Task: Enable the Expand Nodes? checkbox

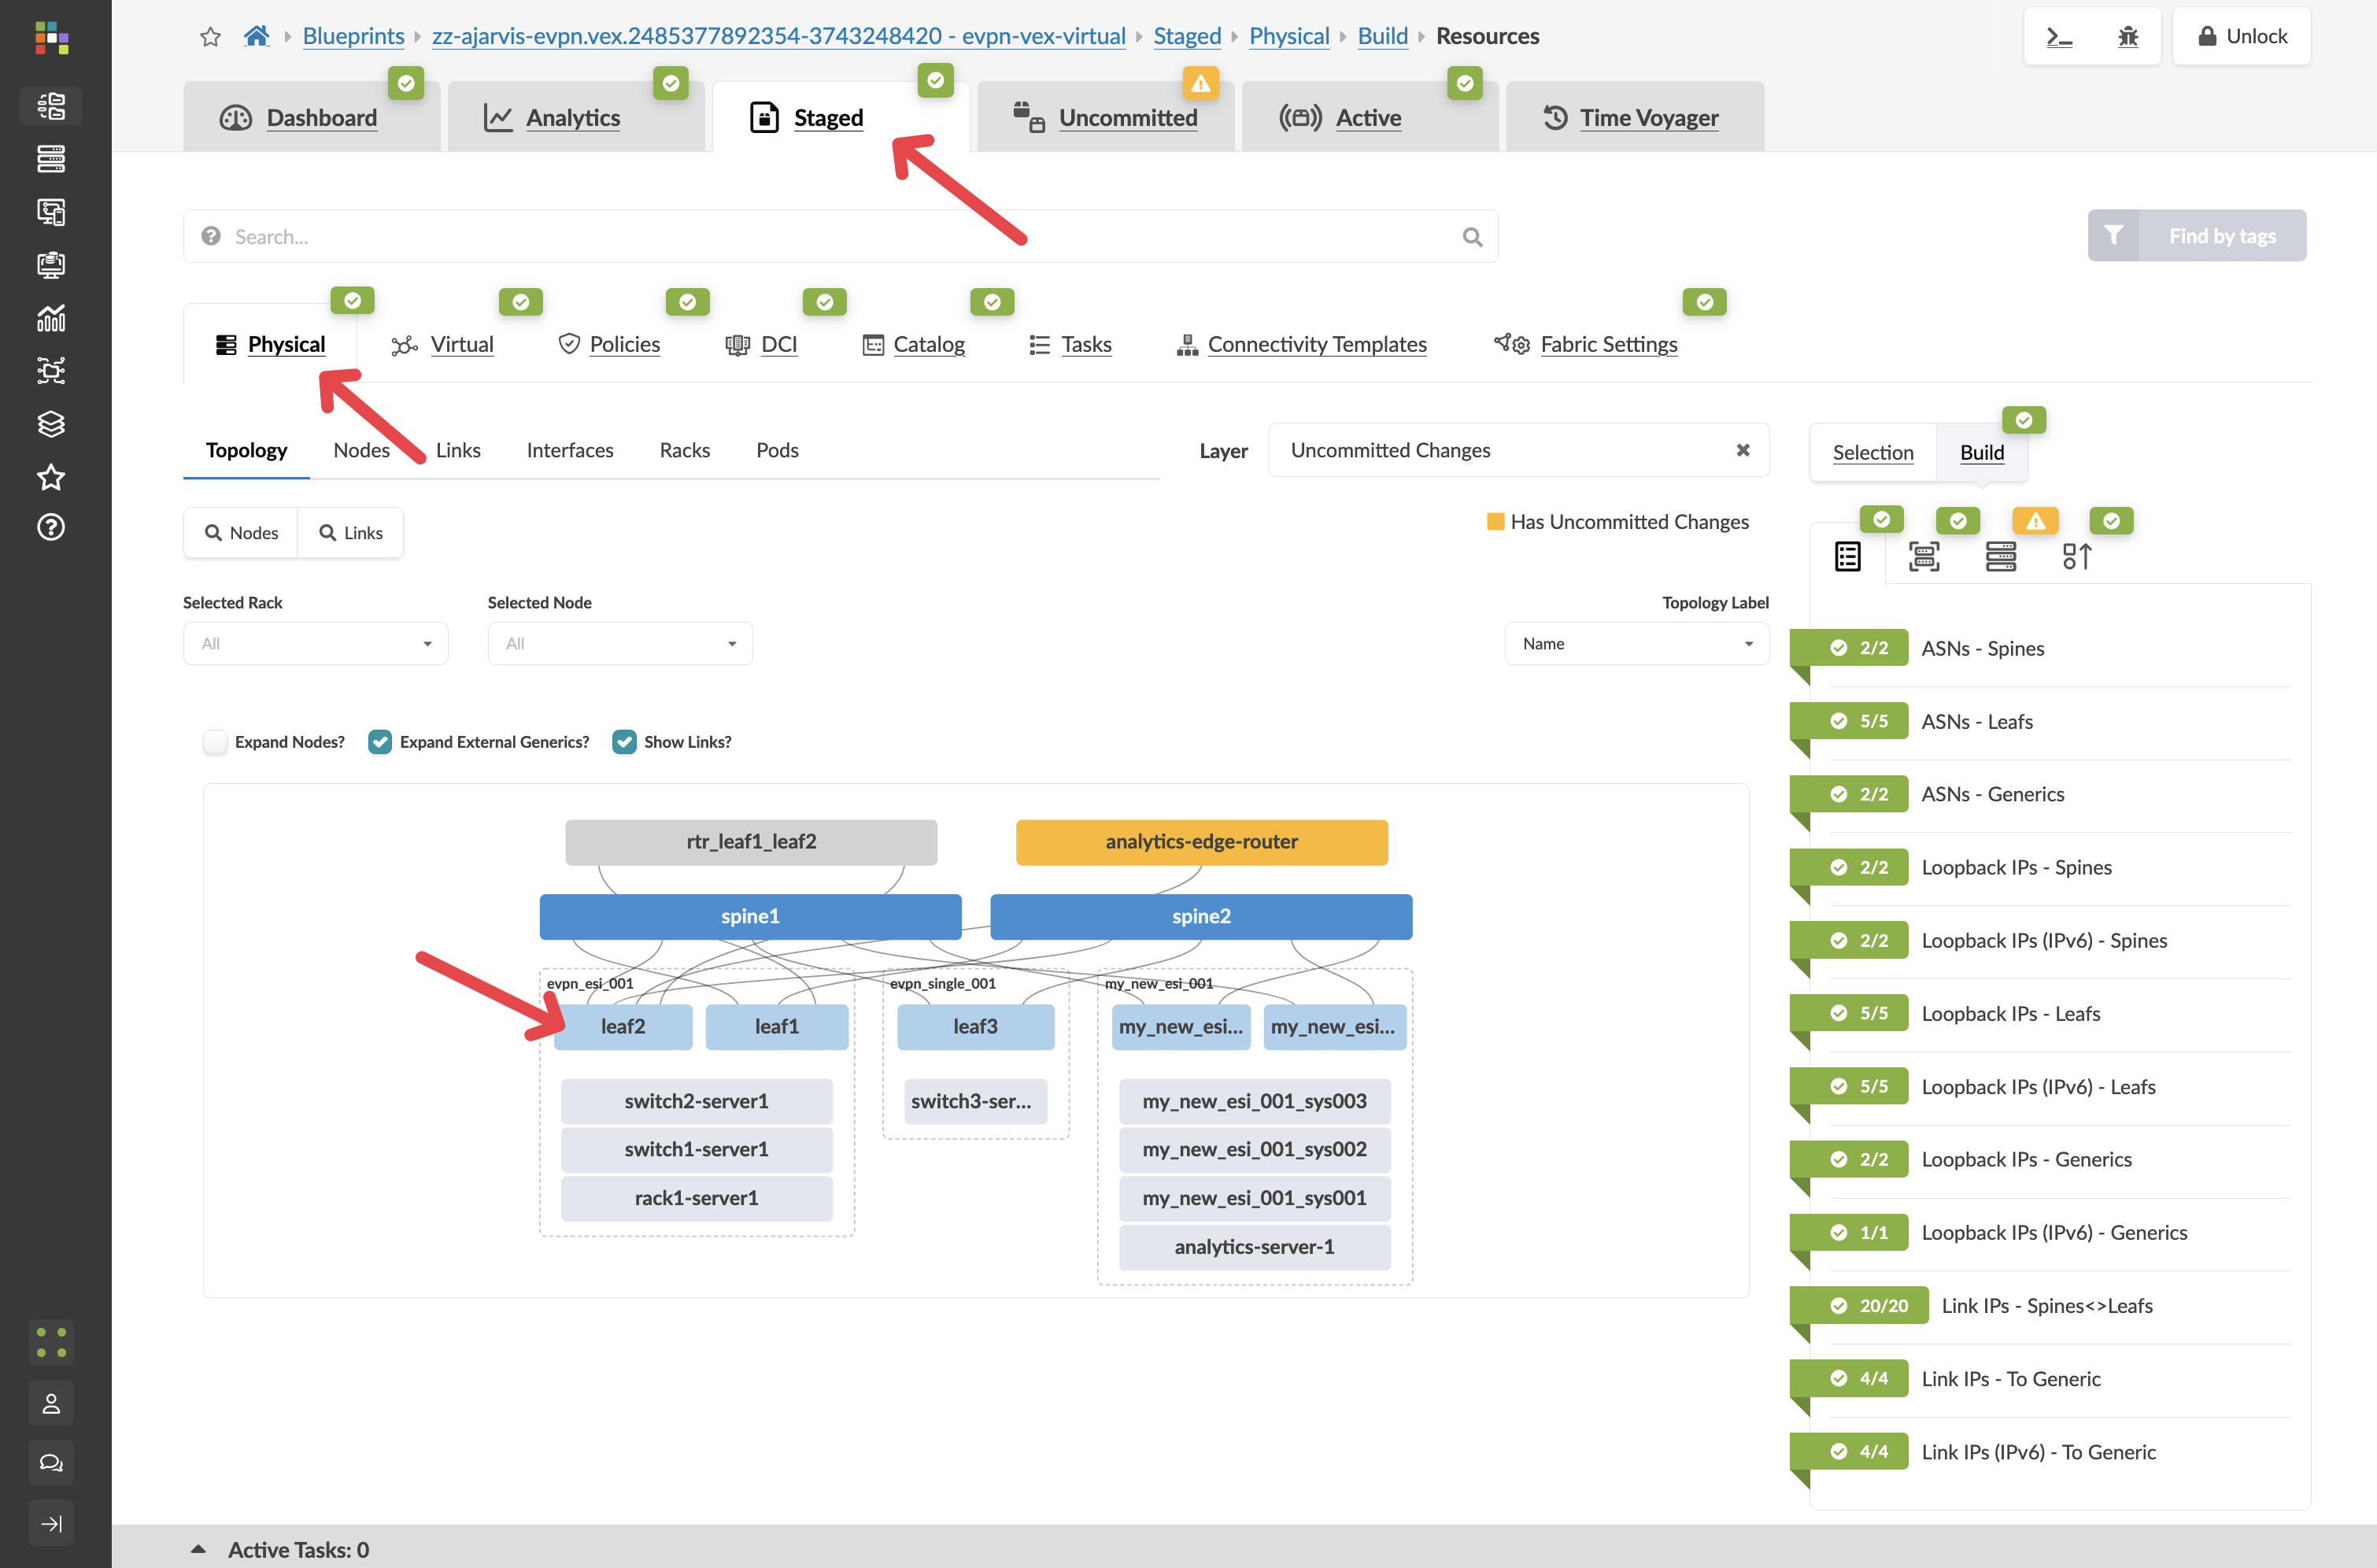Action: click(215, 742)
